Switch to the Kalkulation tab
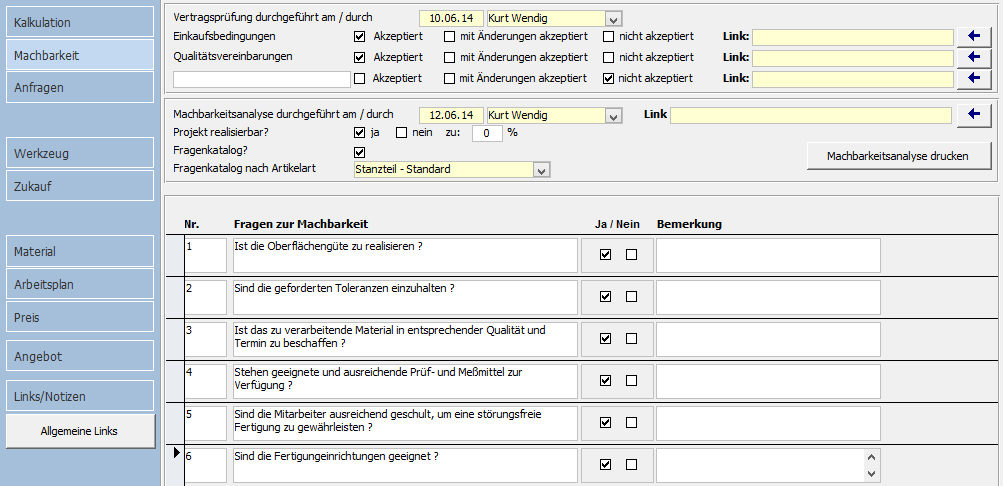 click(x=78, y=22)
